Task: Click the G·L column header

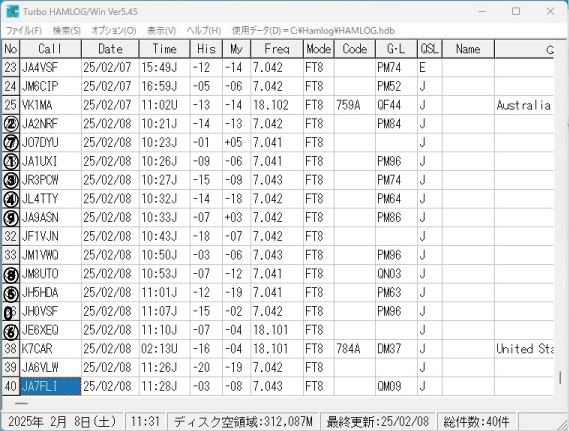Action: [x=396, y=49]
